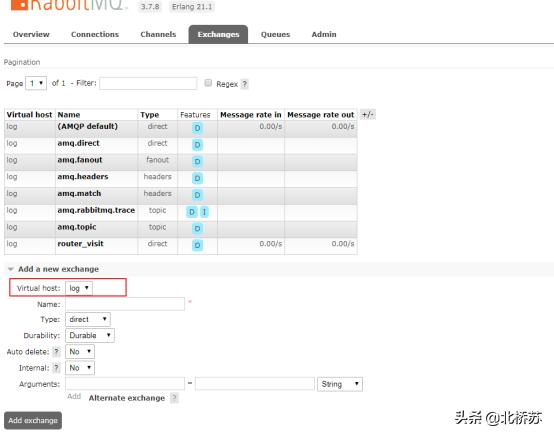Click the D durable badge for amq.topic
This screenshot has width=554, height=437.
pos(197,229)
